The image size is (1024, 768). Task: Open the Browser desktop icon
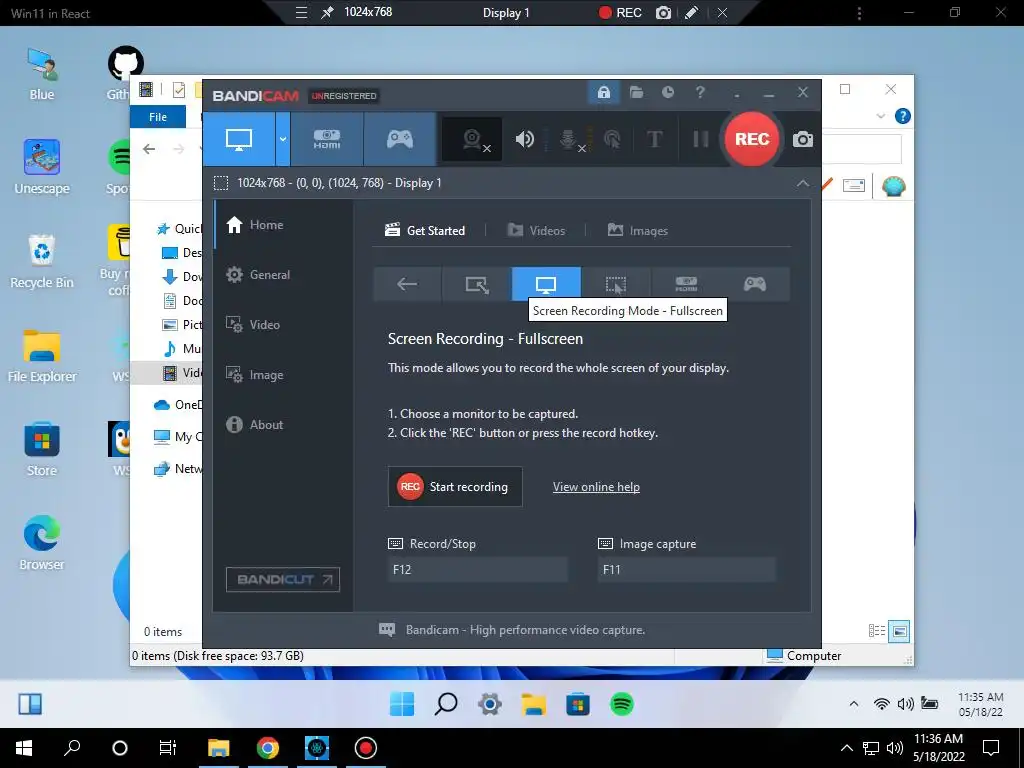42,544
